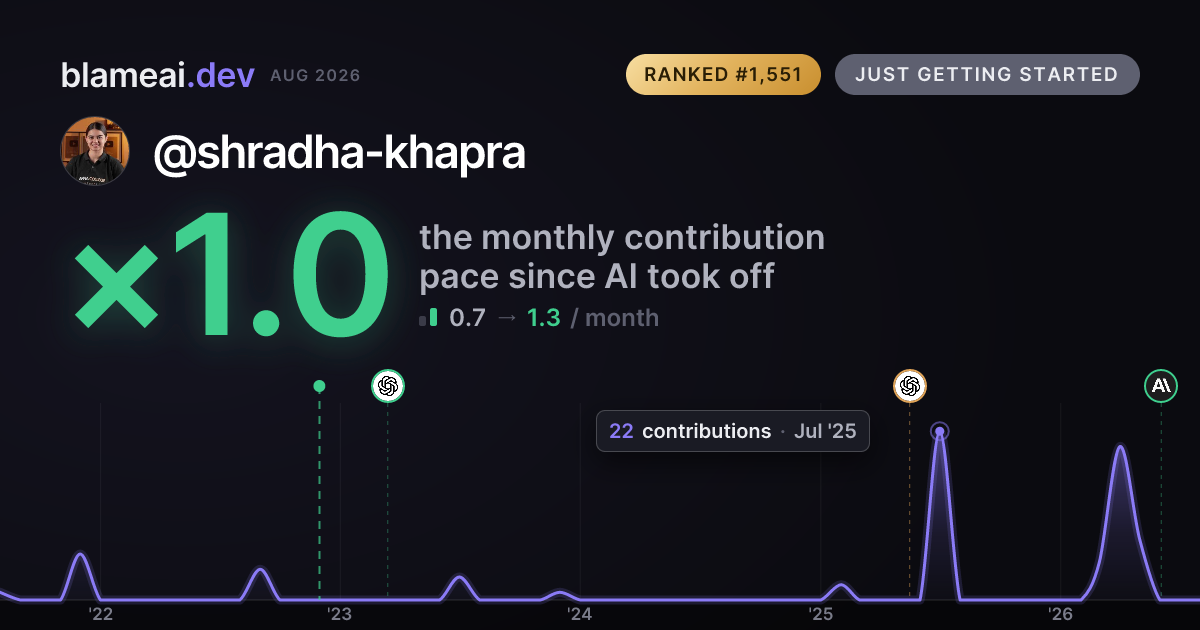Click the first OpenAI logo marker in 2023
Viewport: 1200px width, 630px height.
point(388,386)
